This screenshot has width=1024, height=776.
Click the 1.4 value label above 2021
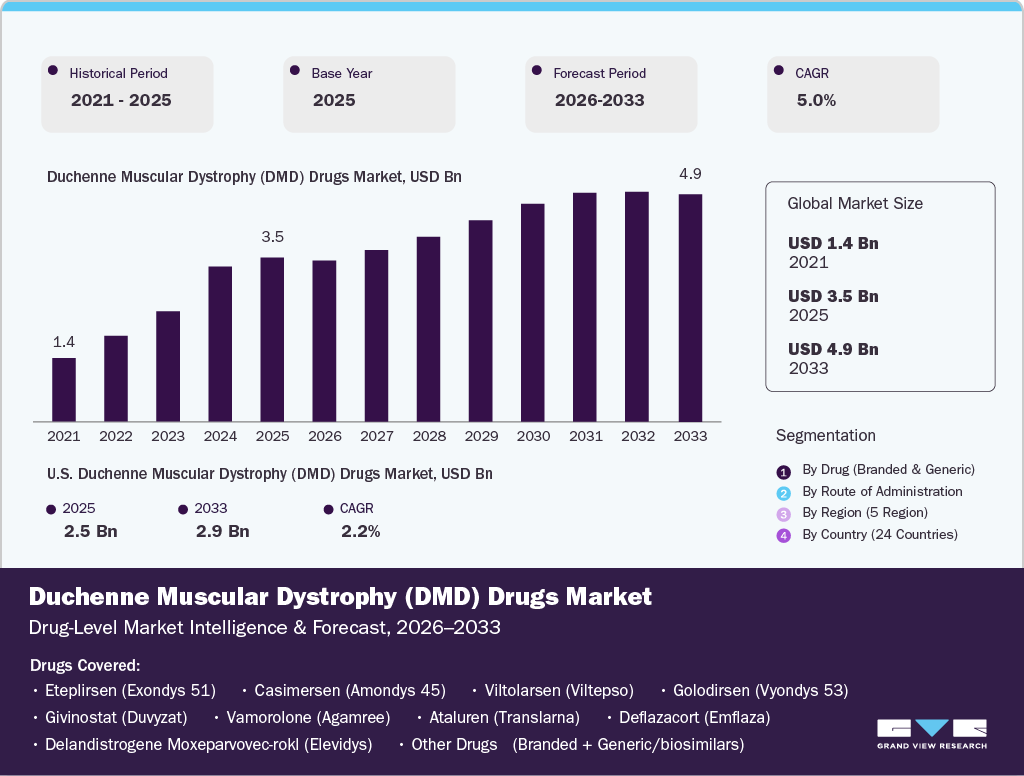[63, 342]
